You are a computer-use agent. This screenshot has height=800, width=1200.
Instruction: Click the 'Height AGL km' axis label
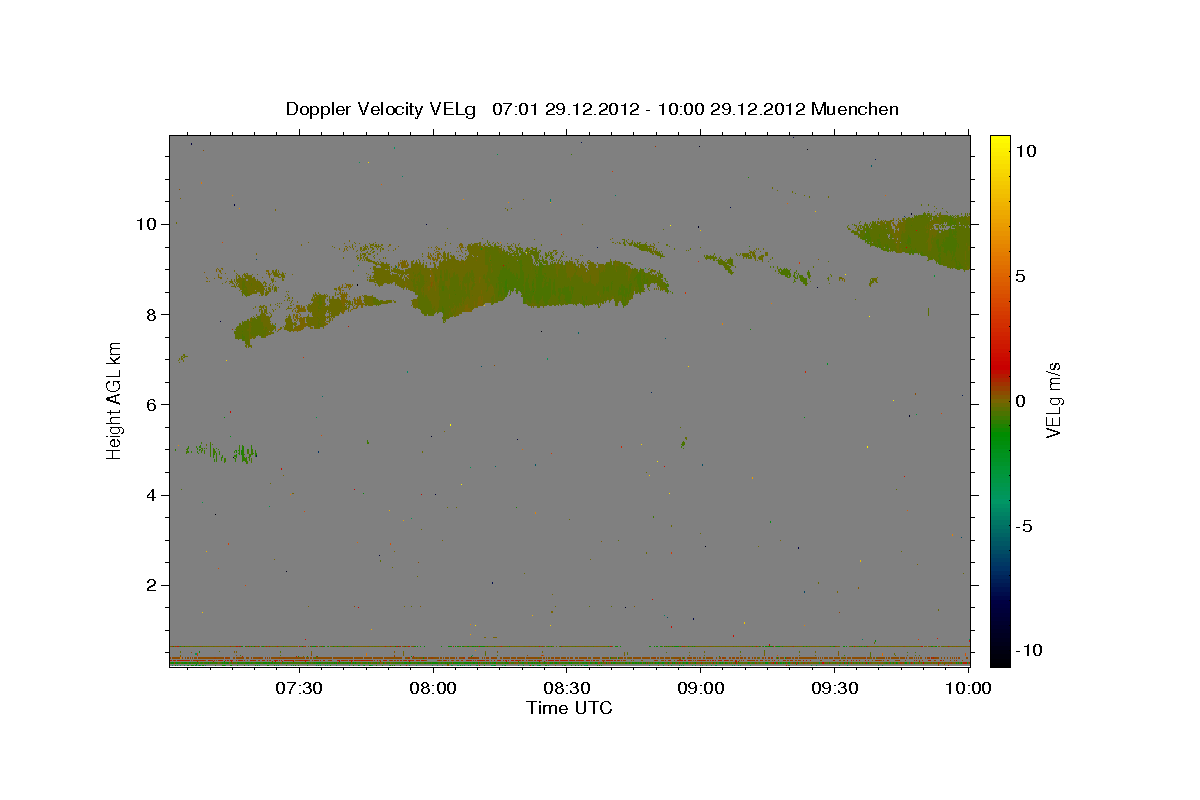click(115, 401)
